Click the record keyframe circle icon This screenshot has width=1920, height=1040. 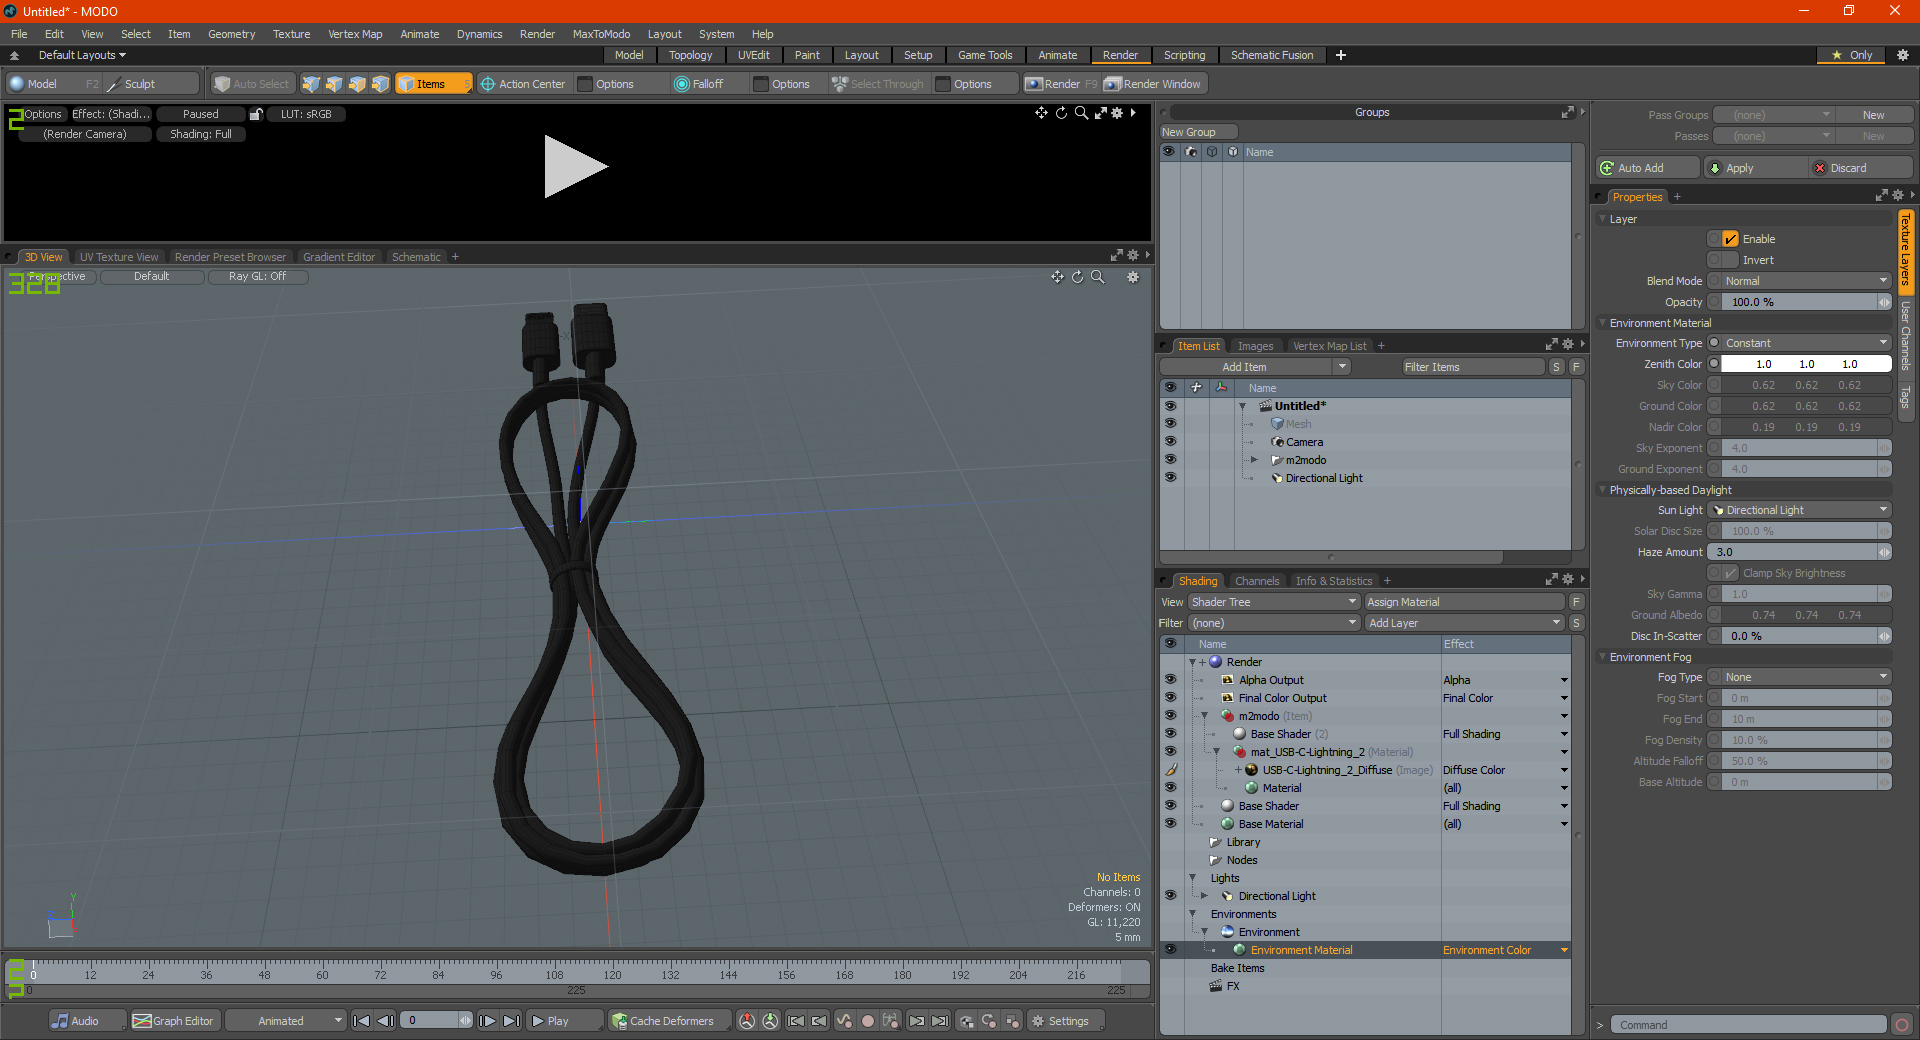[x=868, y=1021]
